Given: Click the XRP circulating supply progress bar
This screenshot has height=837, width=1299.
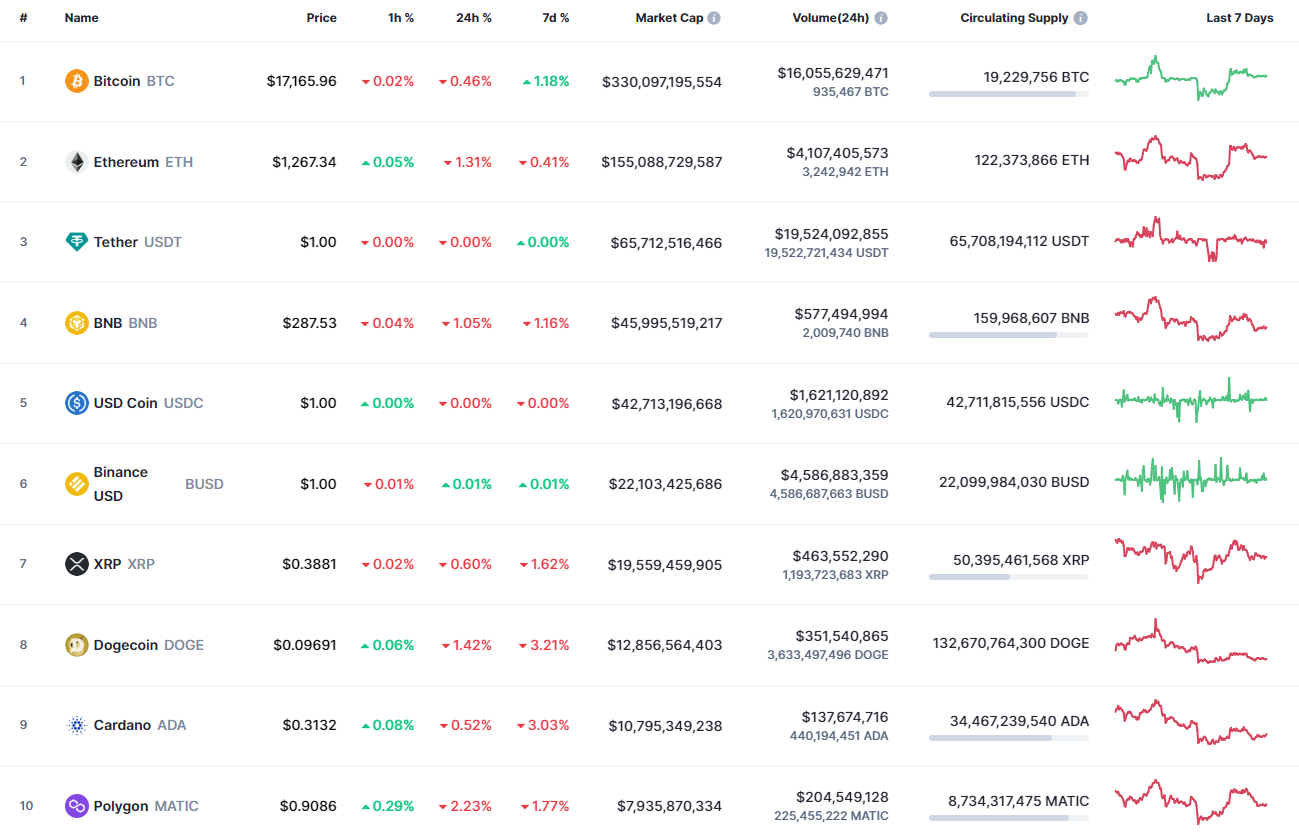Looking at the screenshot, I should pyautogui.click(x=1009, y=577).
